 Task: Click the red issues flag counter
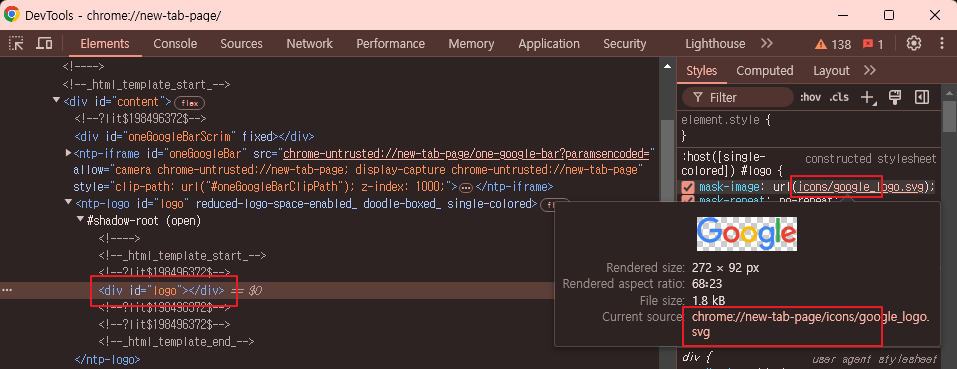click(x=873, y=44)
